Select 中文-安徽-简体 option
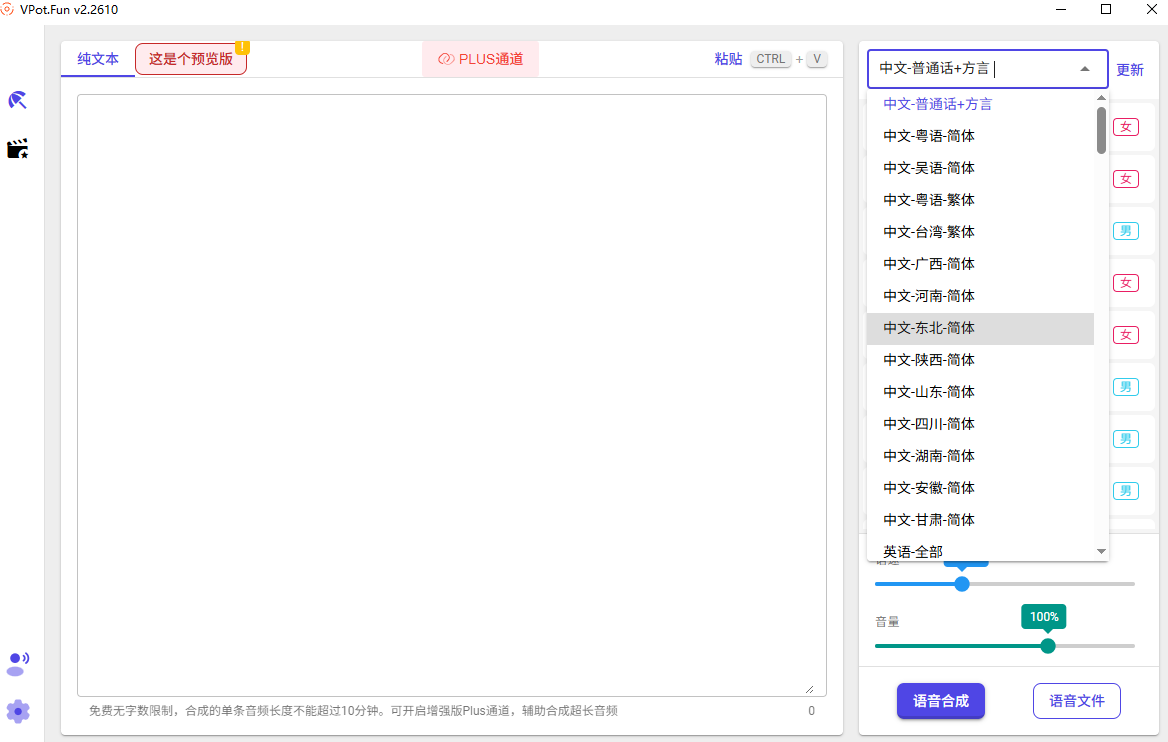 [x=980, y=489]
